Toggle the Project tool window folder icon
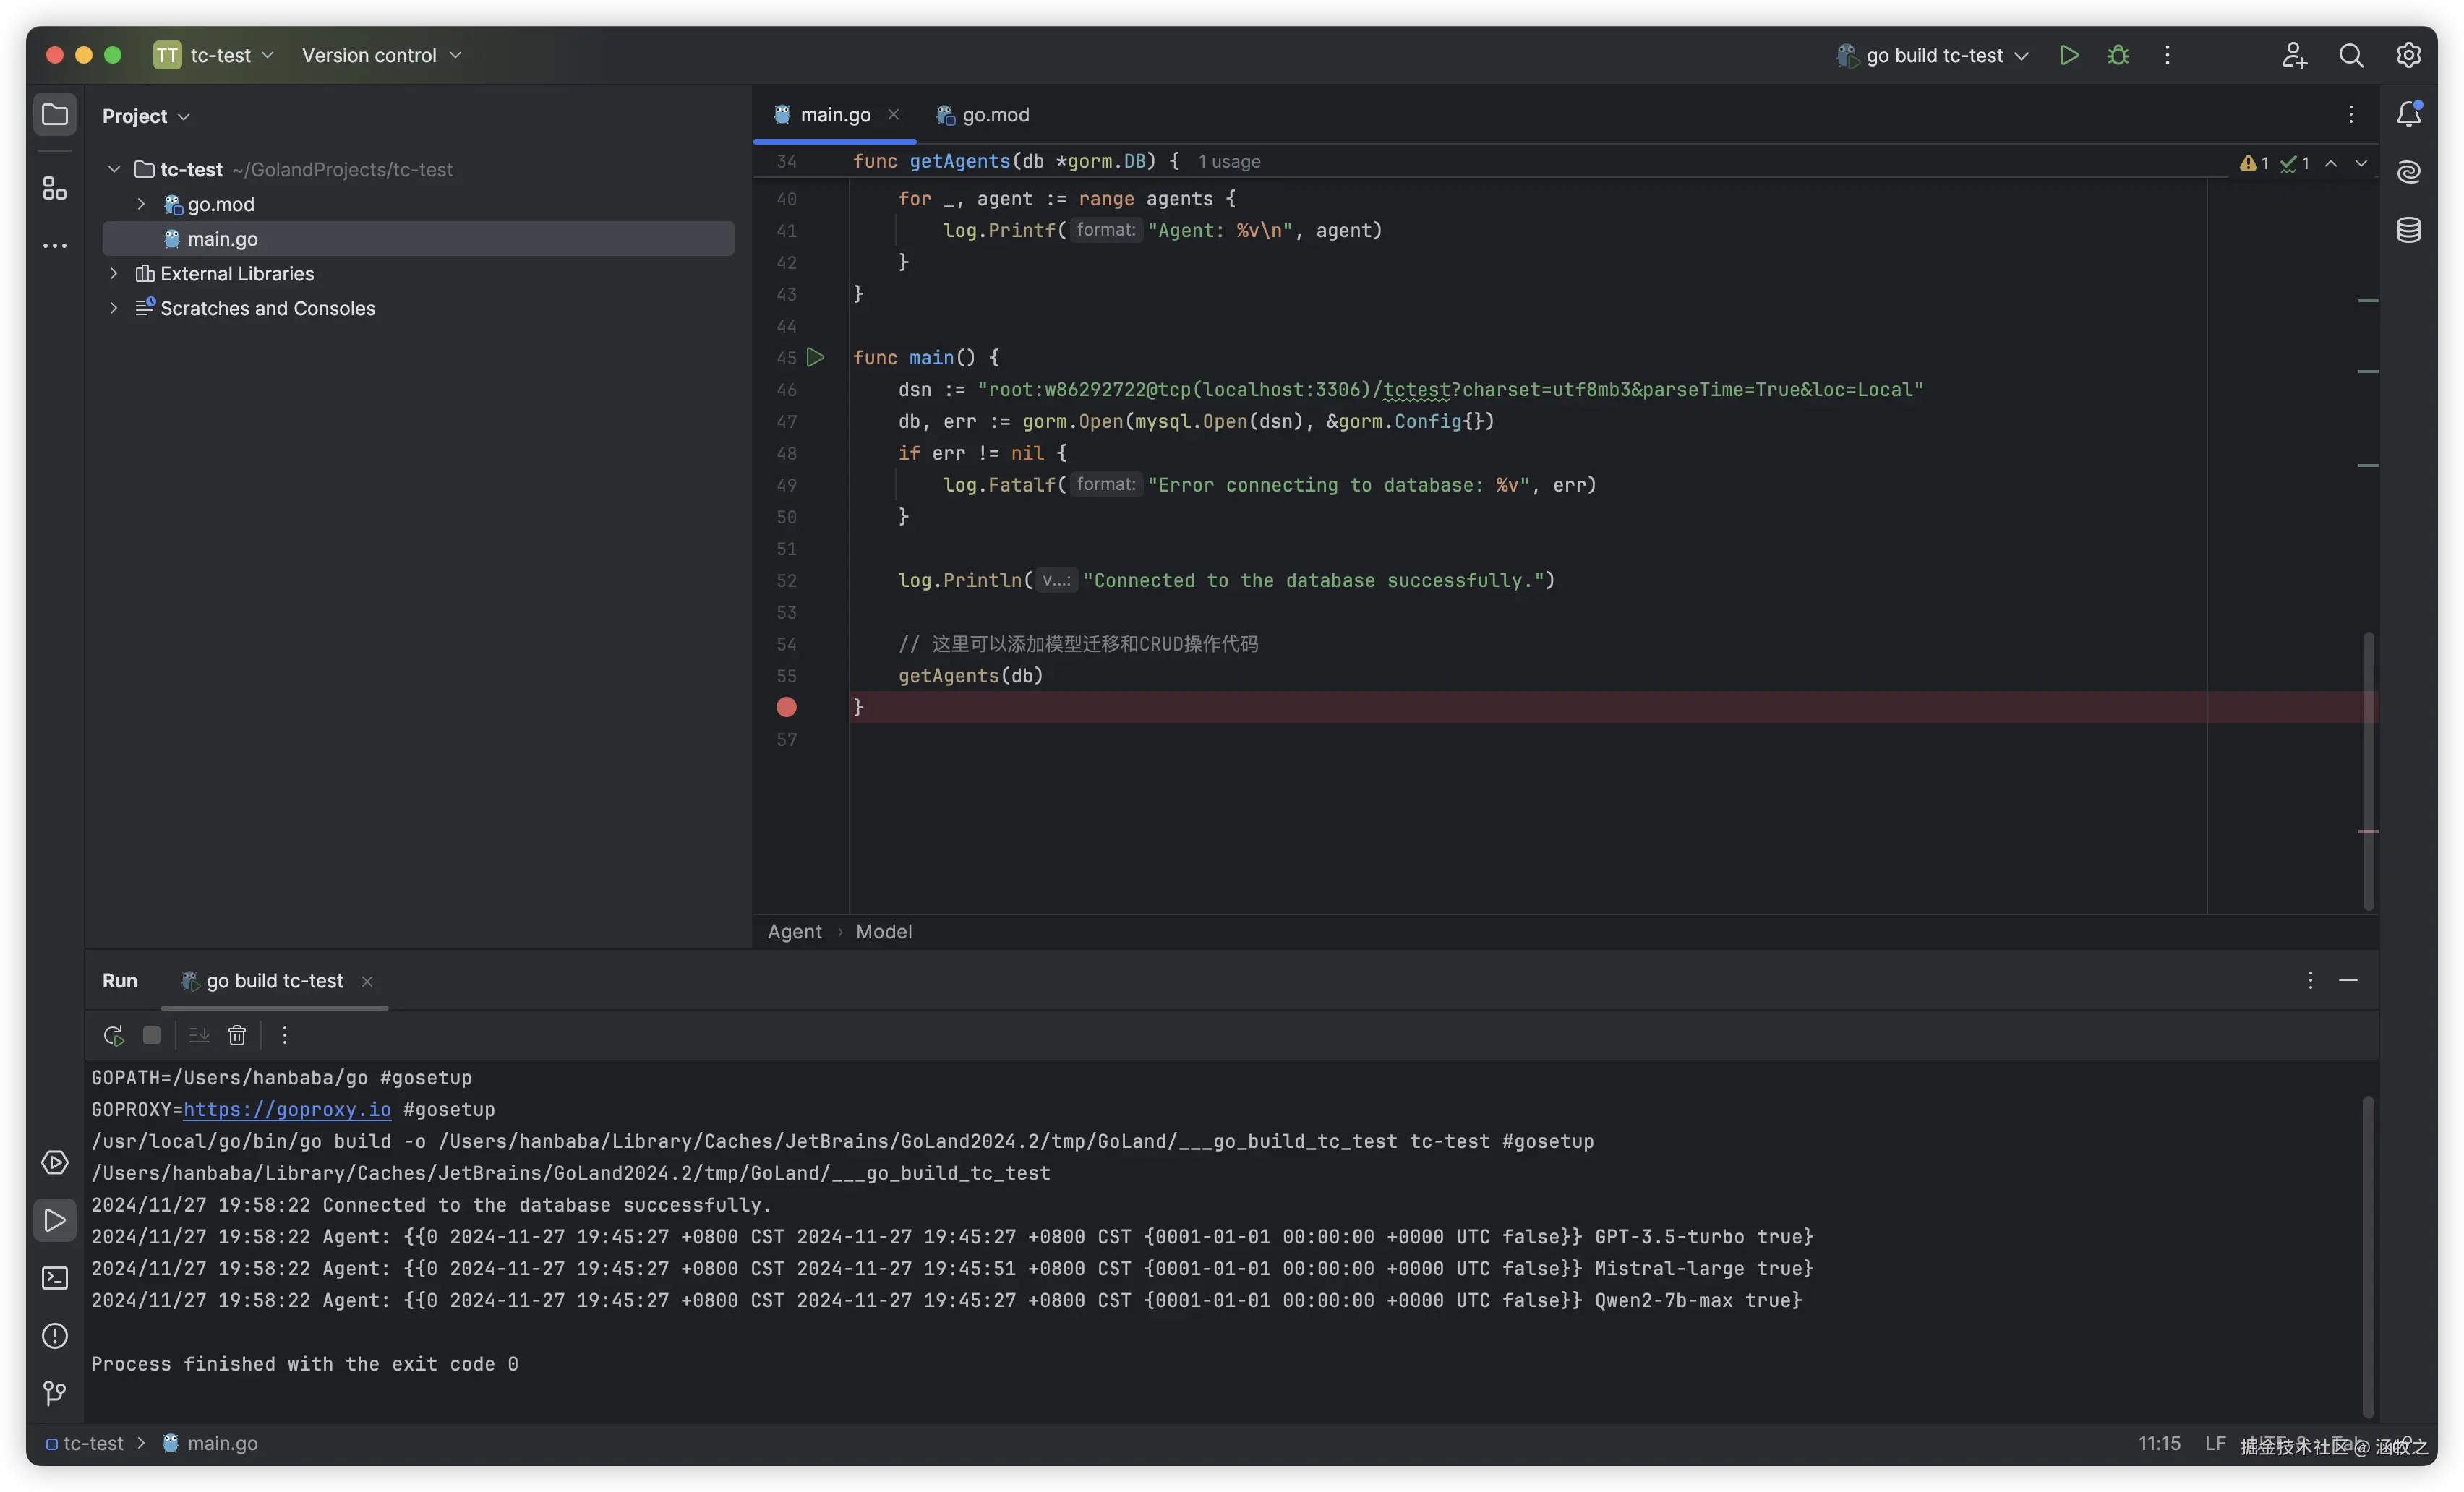This screenshot has height=1492, width=2464. pyautogui.click(x=55, y=114)
